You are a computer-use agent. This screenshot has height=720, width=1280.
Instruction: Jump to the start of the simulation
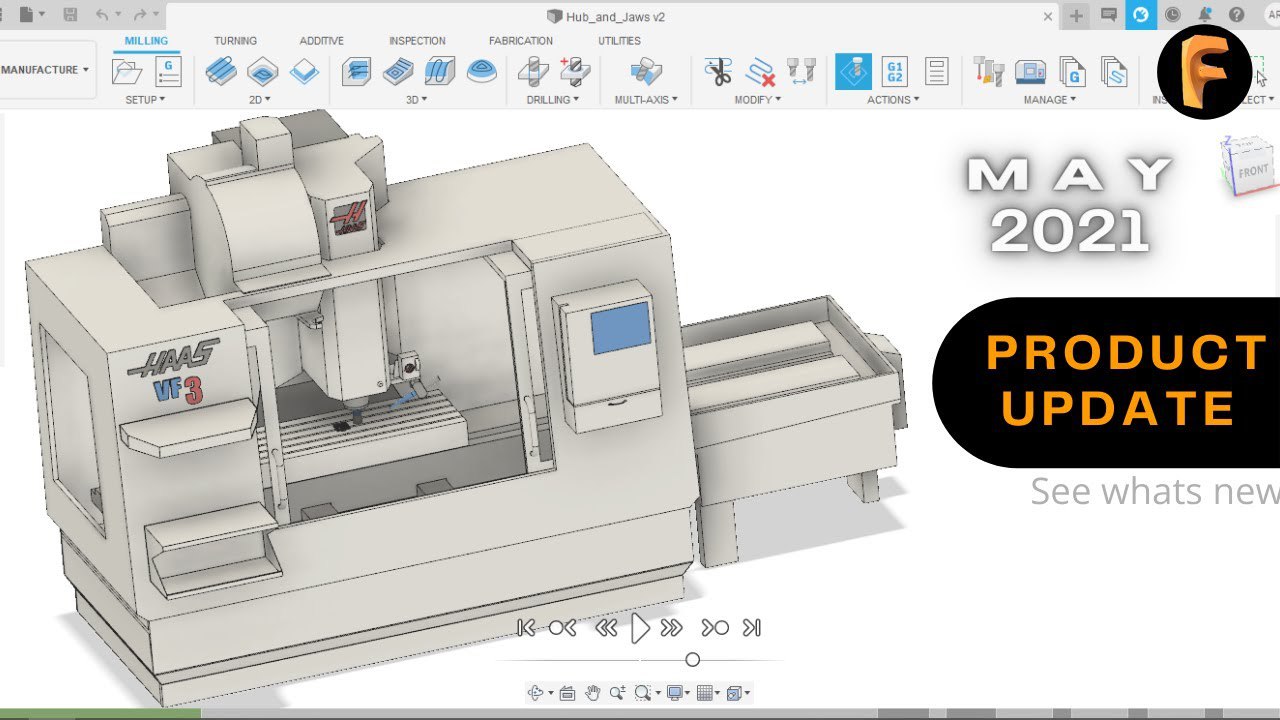pos(526,628)
